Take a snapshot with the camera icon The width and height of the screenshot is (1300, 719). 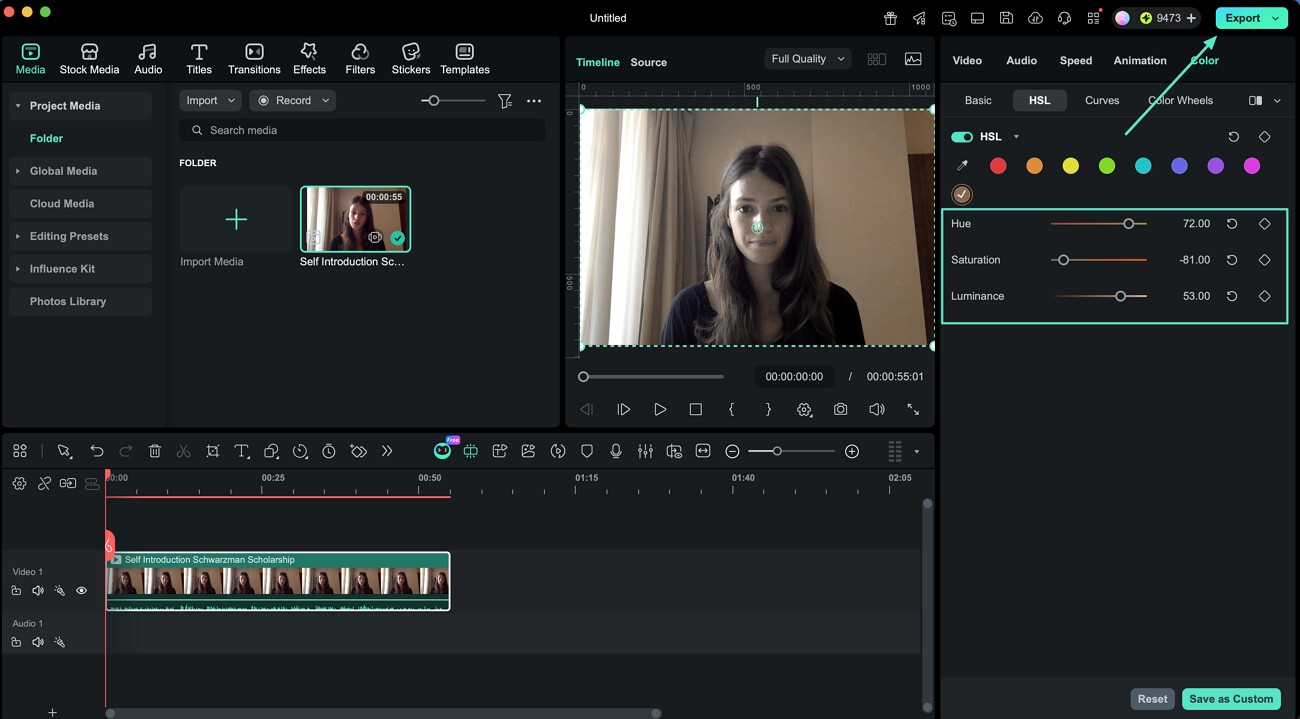(840, 409)
